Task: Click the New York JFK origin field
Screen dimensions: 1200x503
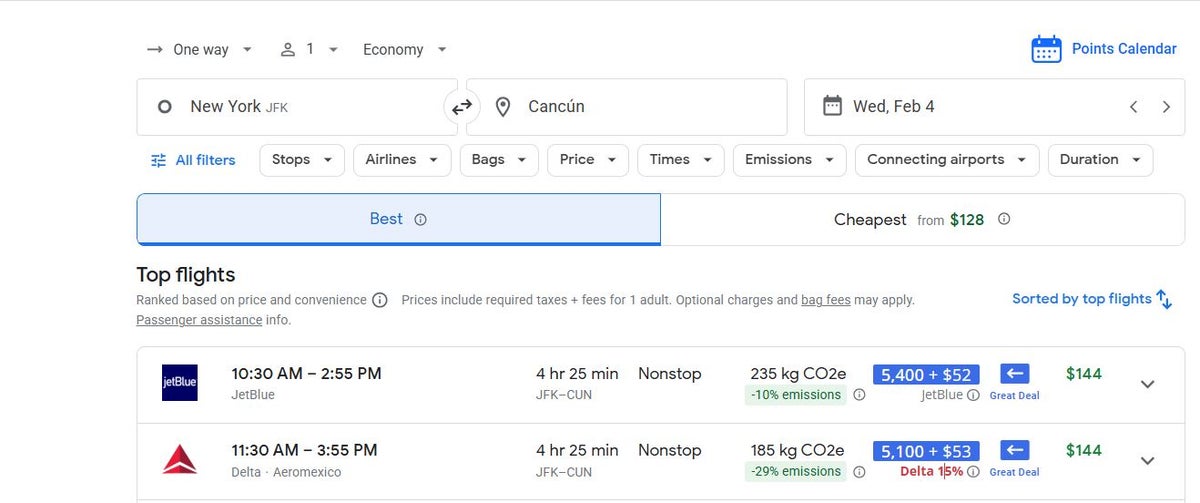Action: tap(296, 107)
